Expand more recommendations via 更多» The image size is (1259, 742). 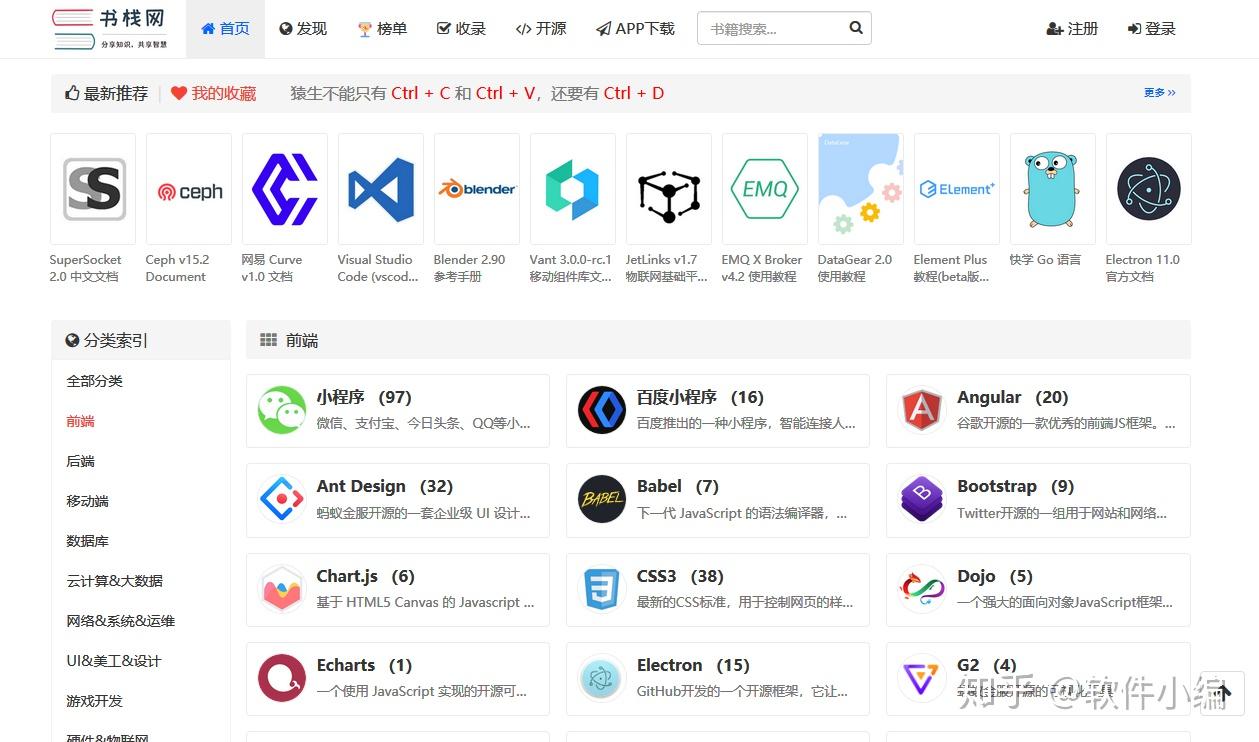(x=1158, y=92)
